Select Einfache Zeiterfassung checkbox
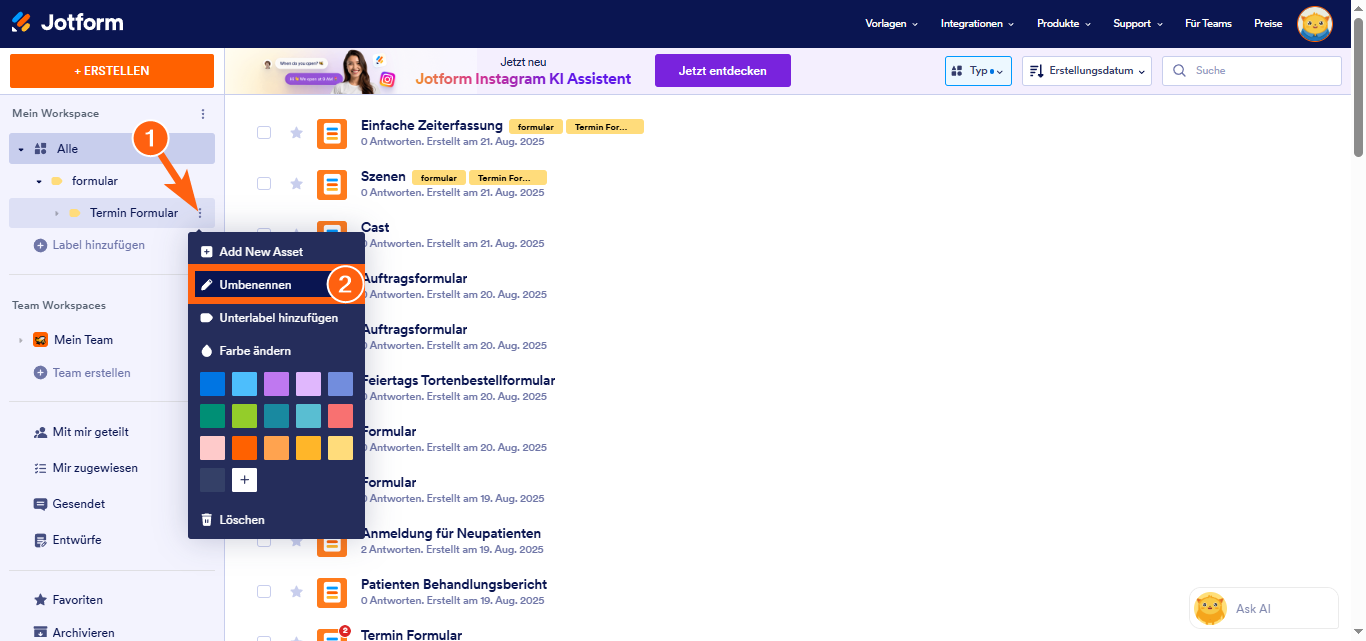This screenshot has width=1366, height=641. coord(264,132)
